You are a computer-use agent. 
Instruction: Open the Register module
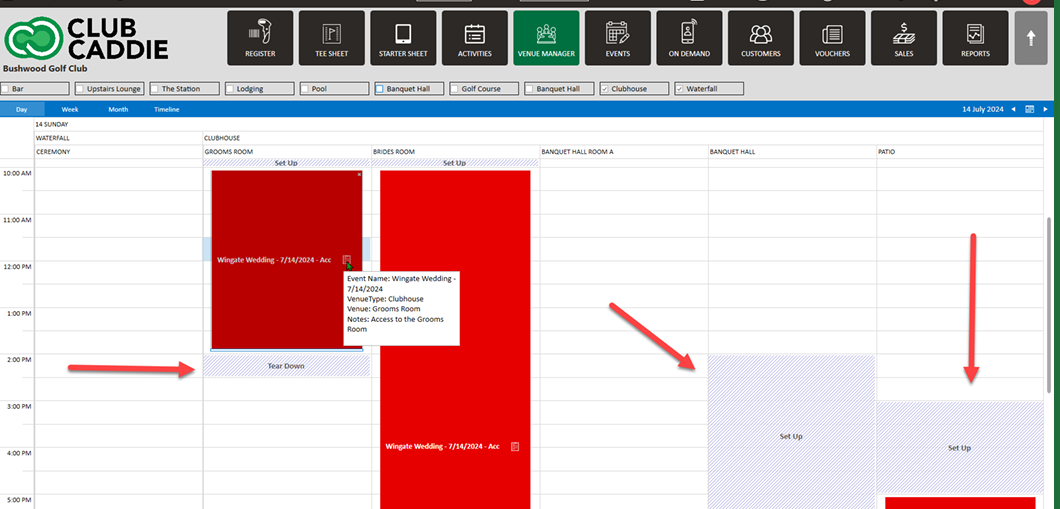[x=260, y=38]
